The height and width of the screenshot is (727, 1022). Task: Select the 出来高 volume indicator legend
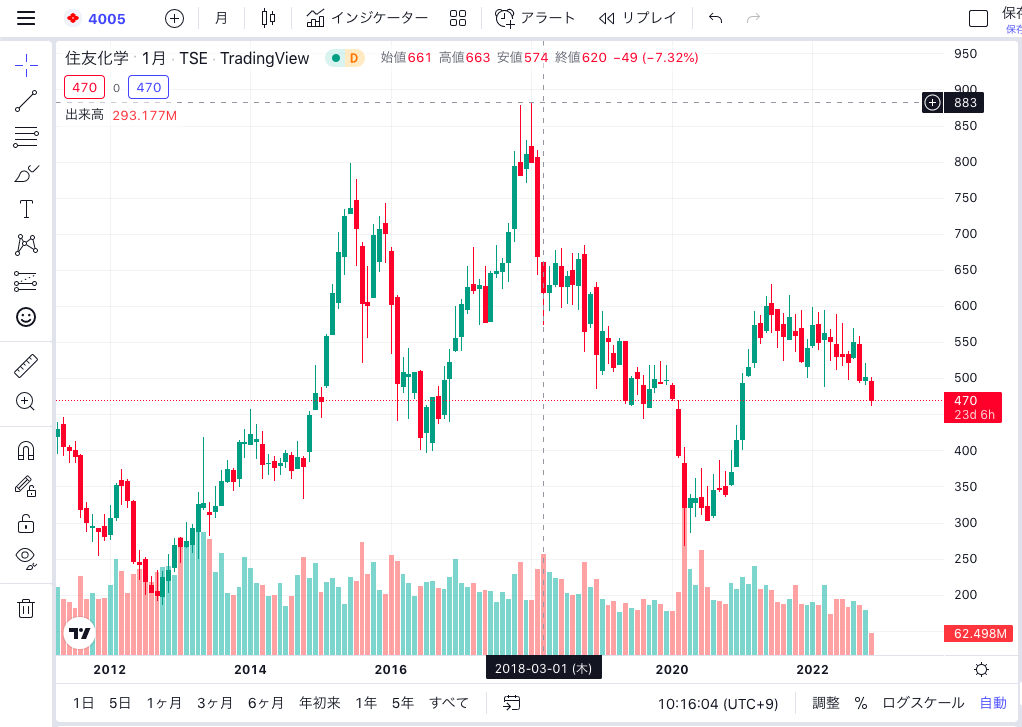tap(84, 115)
